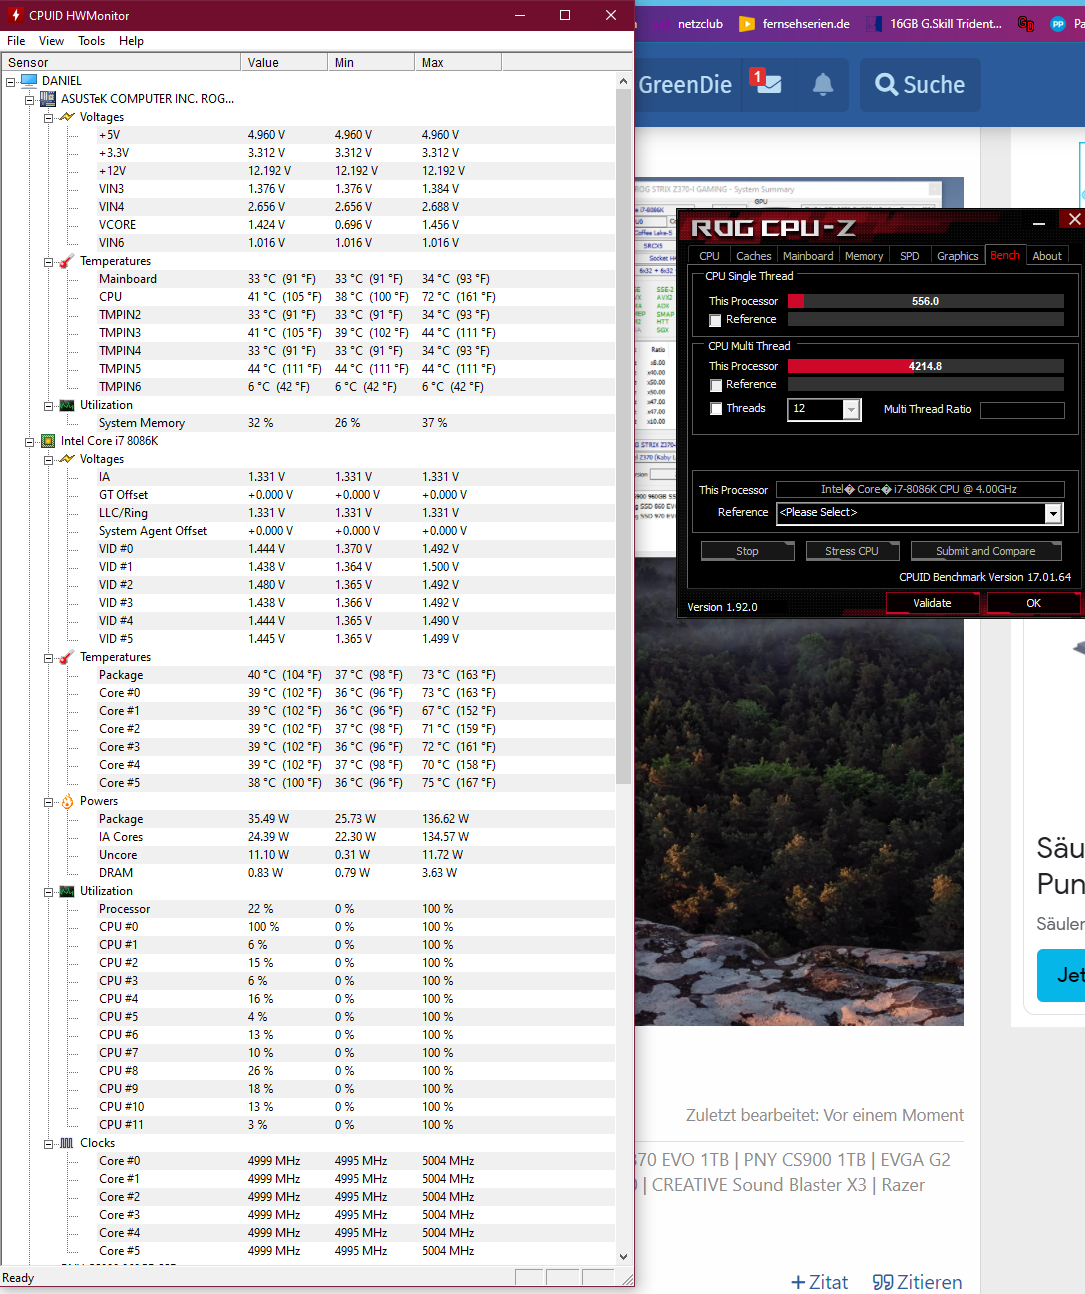
Task: Click the DANIEL computer icon
Action: coord(29,80)
